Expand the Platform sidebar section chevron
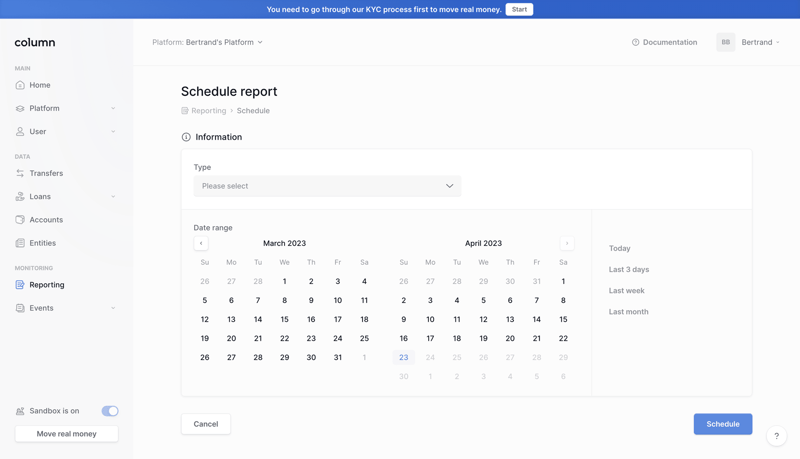This screenshot has width=800, height=459. tap(113, 108)
